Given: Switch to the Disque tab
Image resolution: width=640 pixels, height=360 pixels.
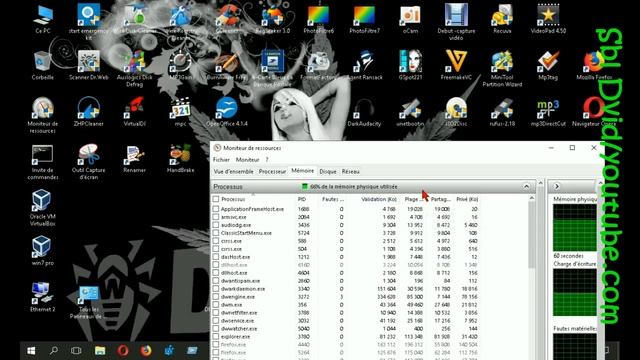Looking at the screenshot, I should pyautogui.click(x=328, y=171).
